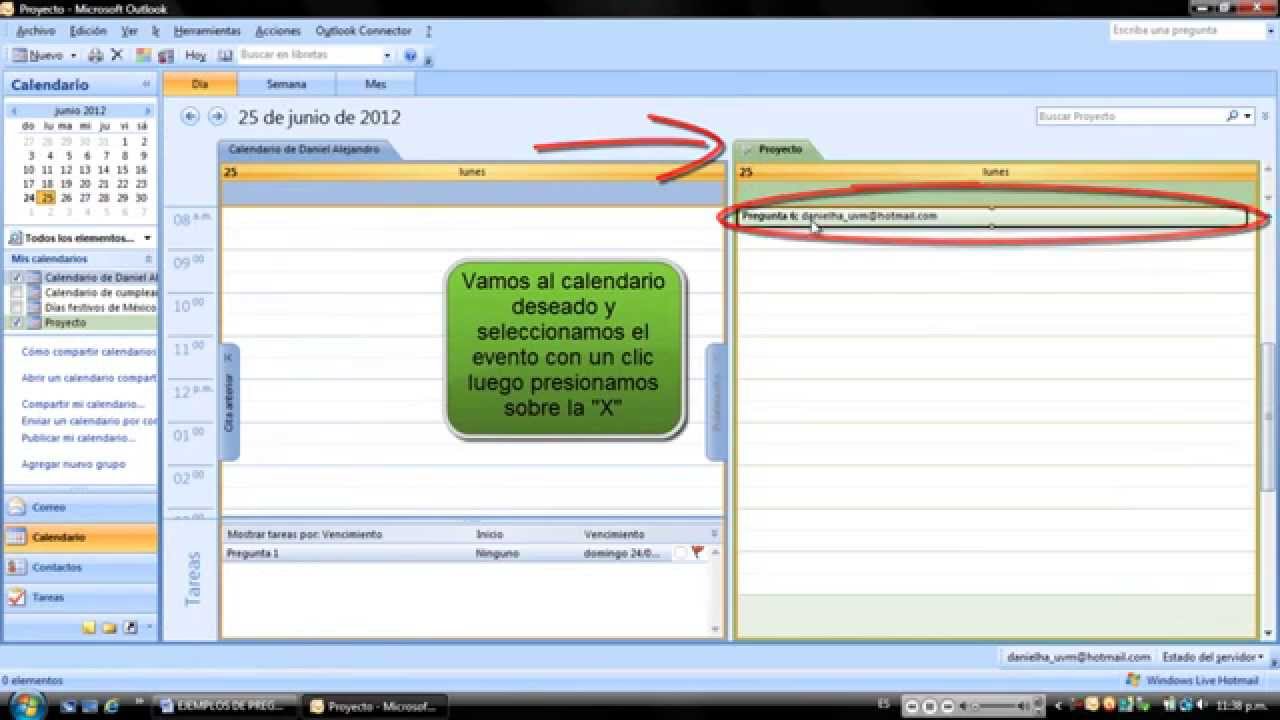This screenshot has height=720, width=1280.
Task: Select the Pregunta 1 task row
Action: pyautogui.click(x=464, y=553)
